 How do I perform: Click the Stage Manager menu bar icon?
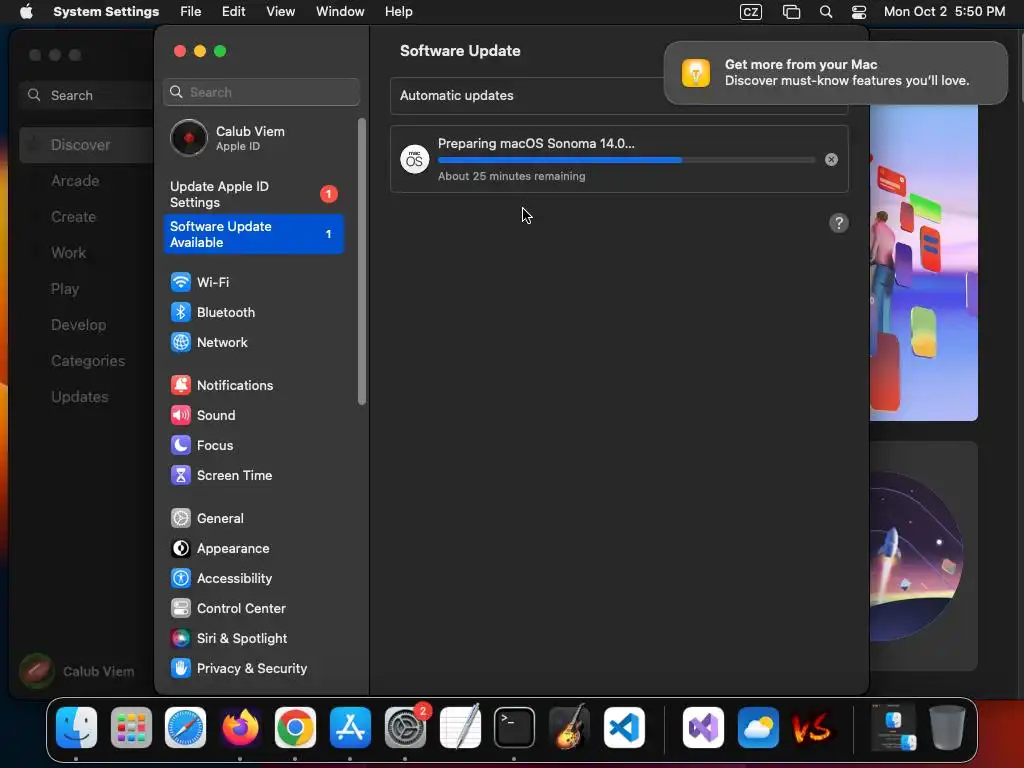[792, 12]
